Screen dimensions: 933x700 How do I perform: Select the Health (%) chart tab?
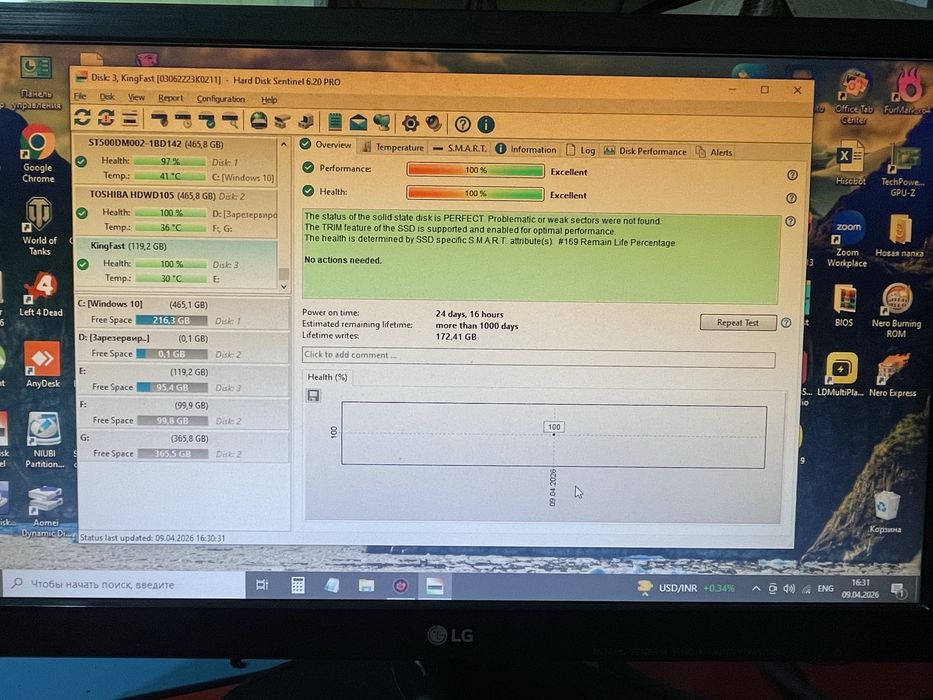coord(327,377)
